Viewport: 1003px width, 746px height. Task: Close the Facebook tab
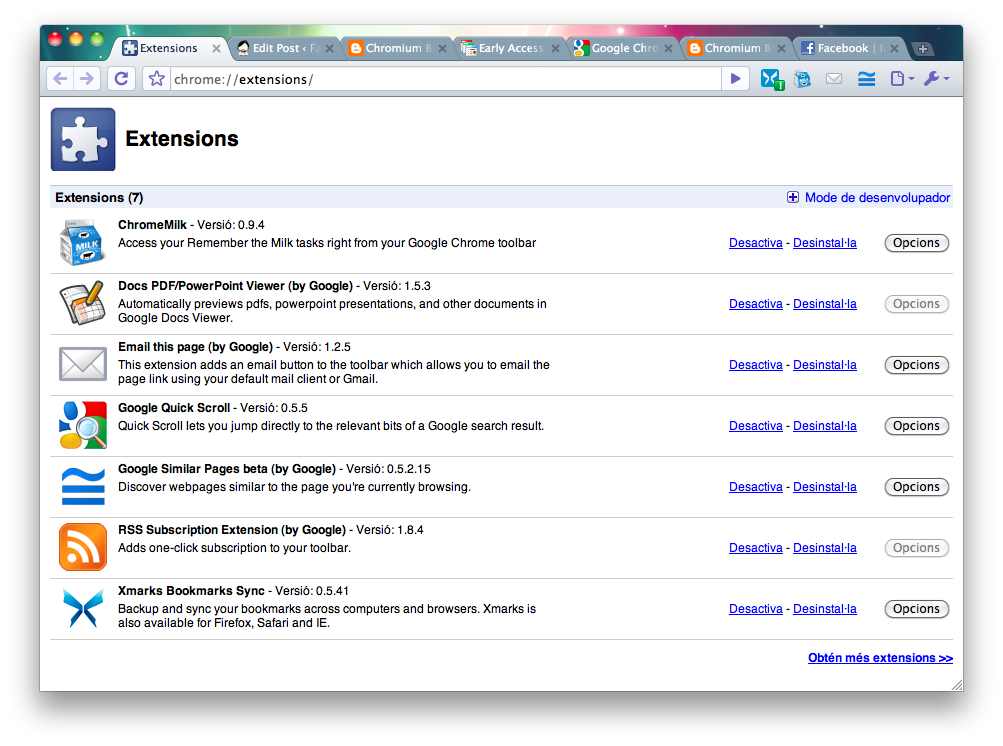click(894, 49)
